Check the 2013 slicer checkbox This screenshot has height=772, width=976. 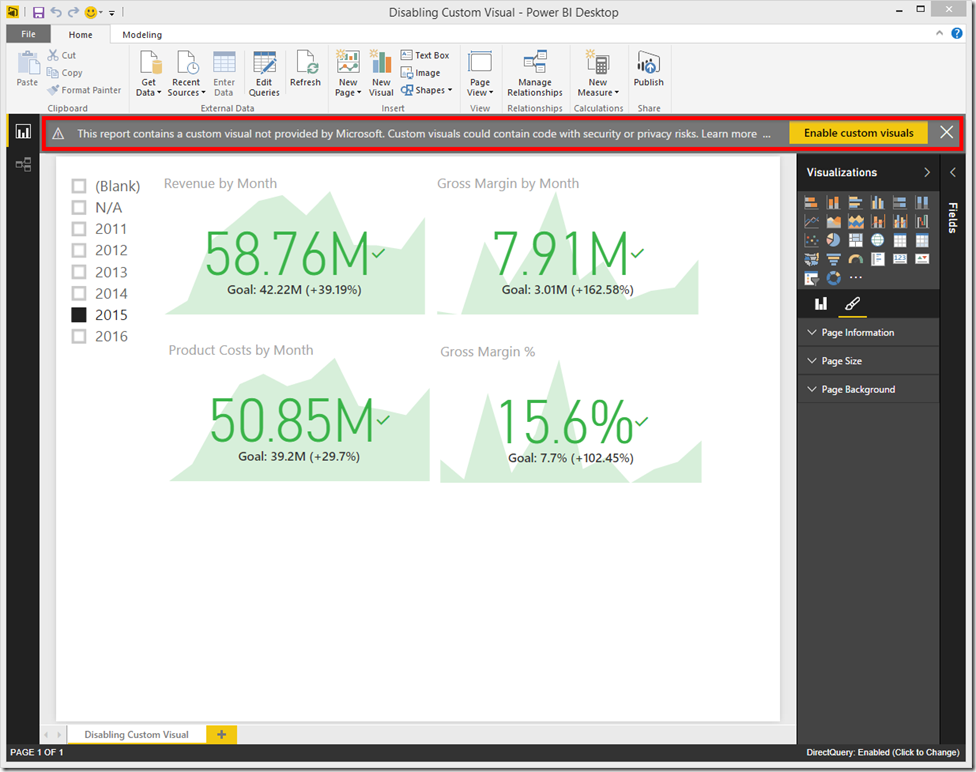coord(79,272)
